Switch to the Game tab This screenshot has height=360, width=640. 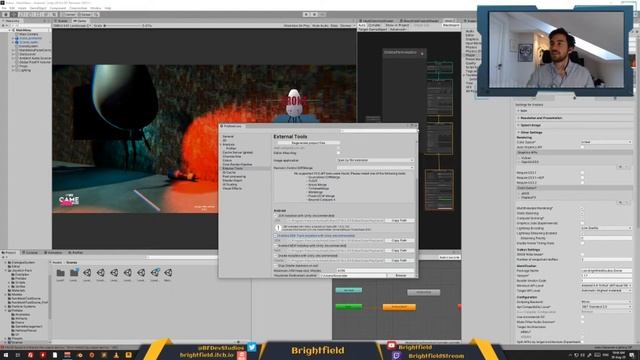(x=80, y=21)
